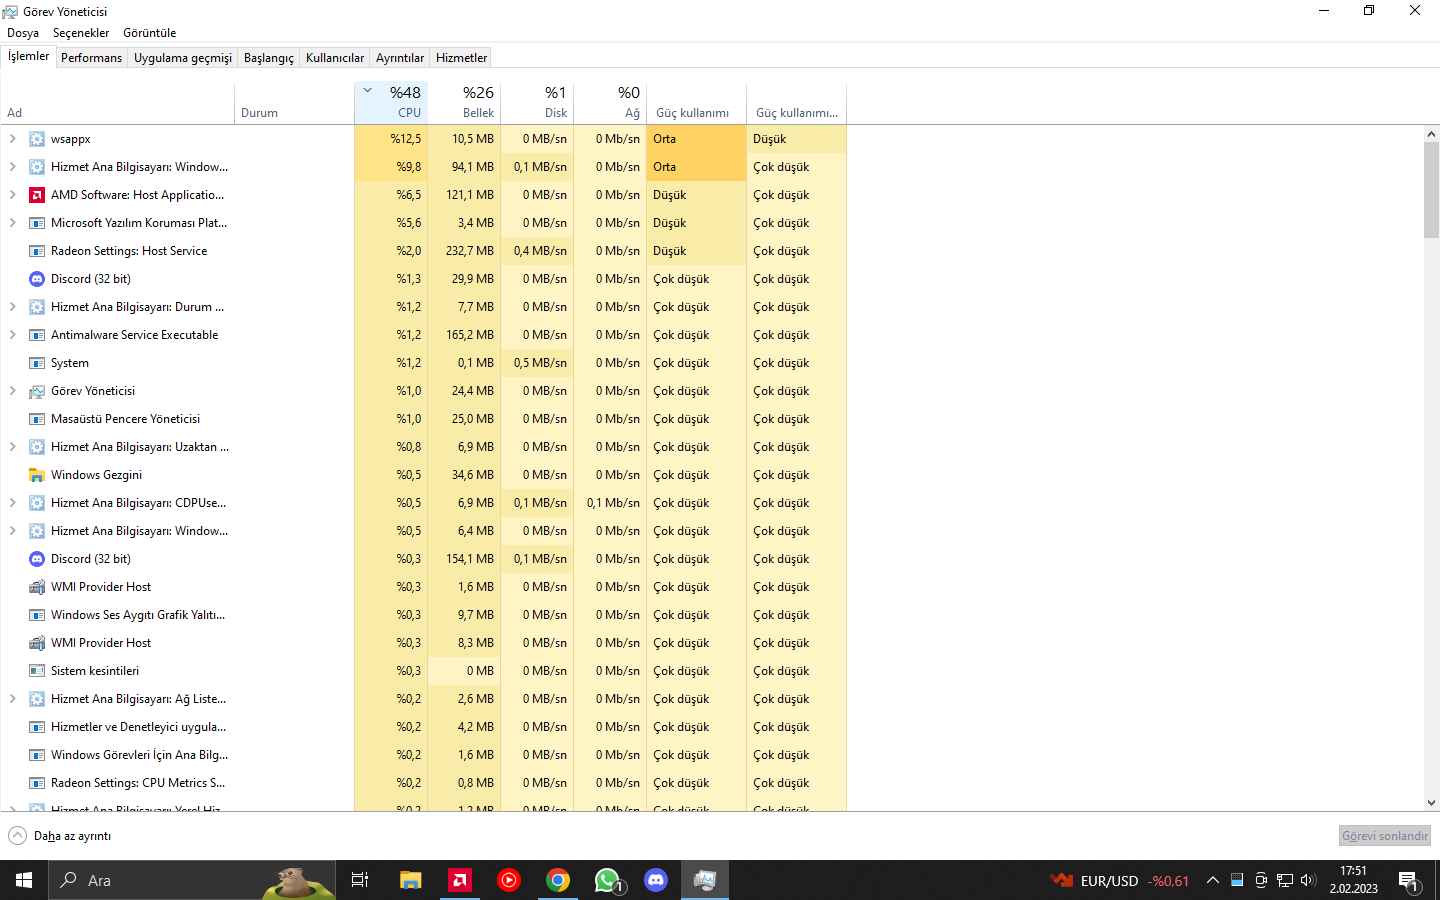Sort processes by the CPU column header
1440x900 pixels.
pyautogui.click(x=391, y=102)
